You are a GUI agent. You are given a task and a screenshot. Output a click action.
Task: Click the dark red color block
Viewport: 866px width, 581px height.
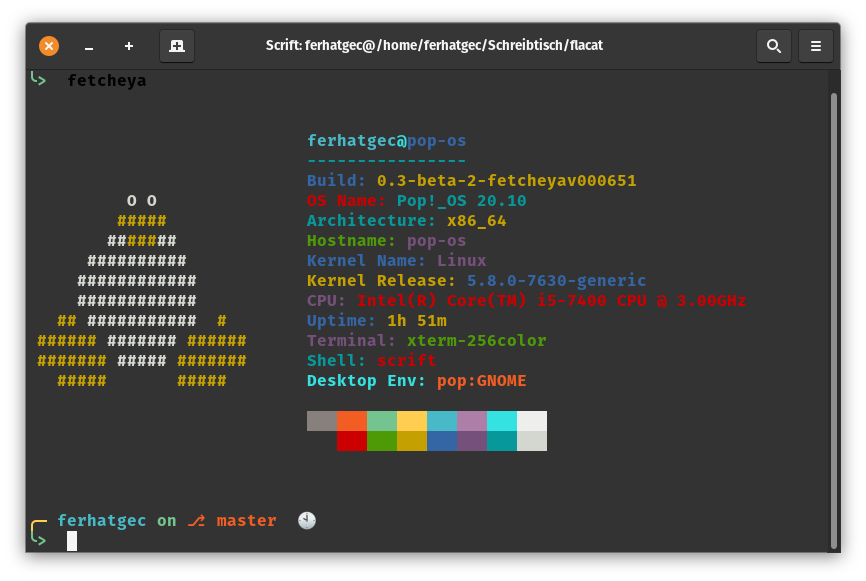[352, 441]
